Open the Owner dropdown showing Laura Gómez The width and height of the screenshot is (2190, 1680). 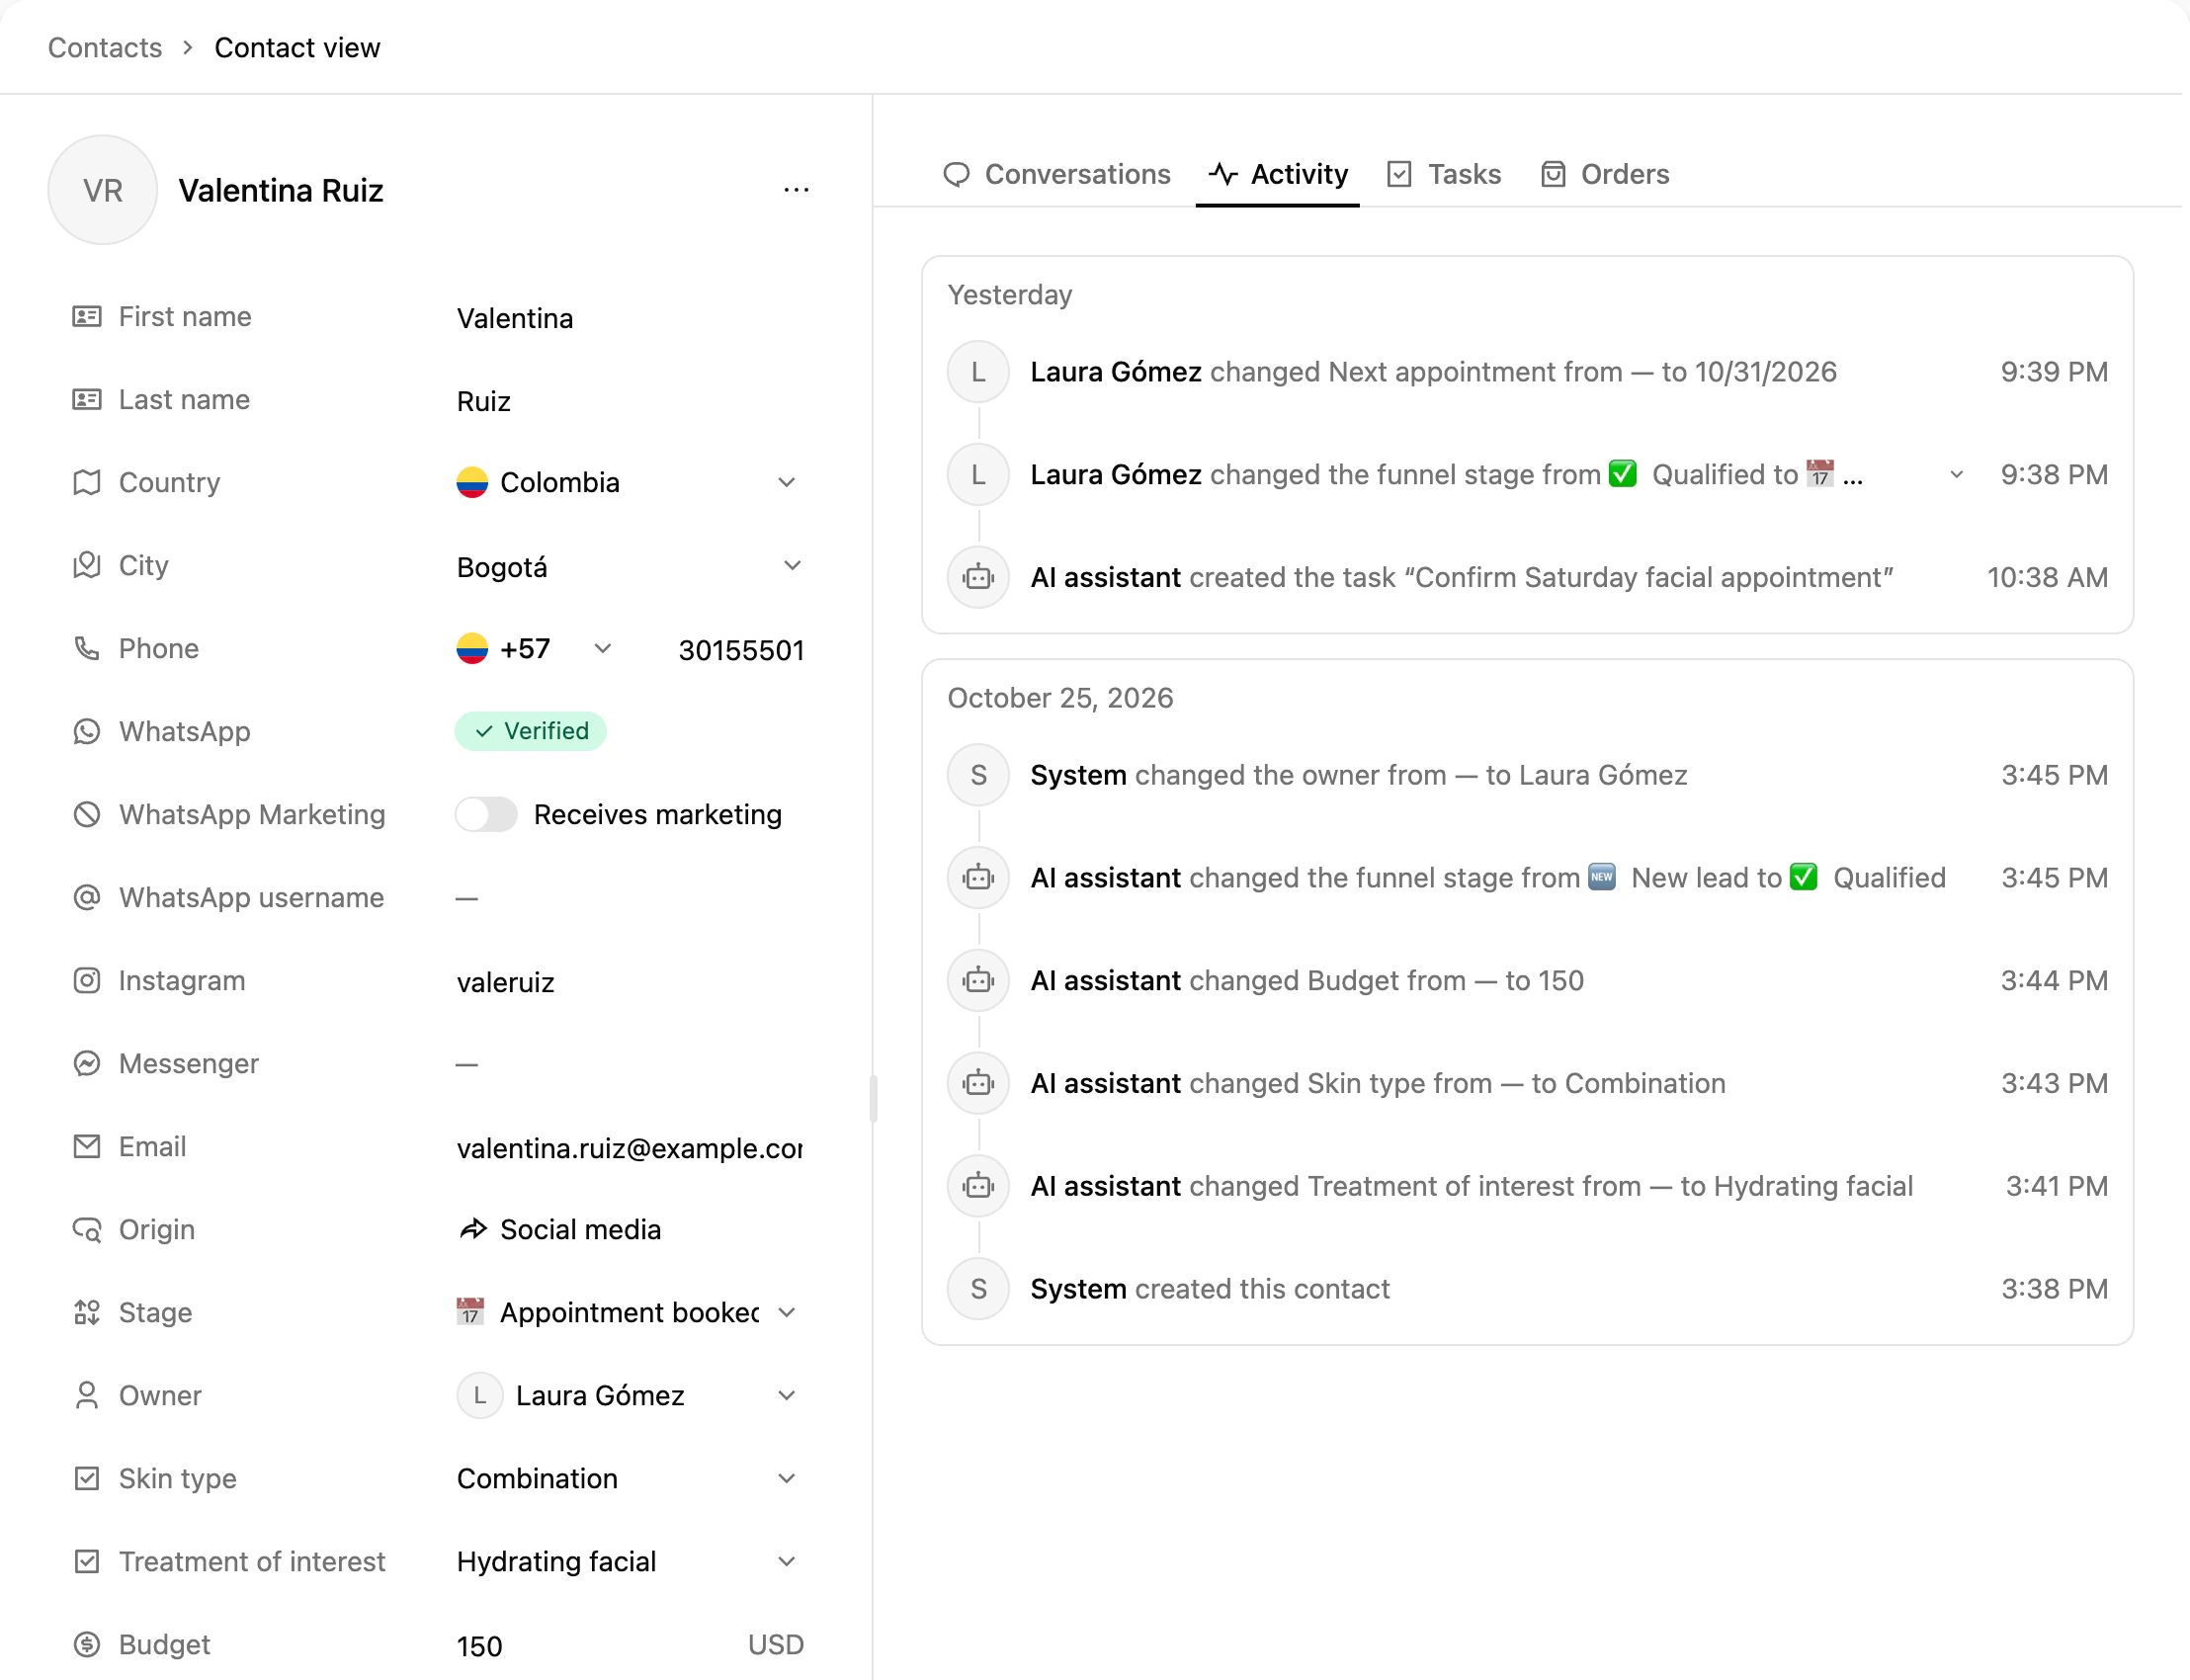click(628, 1395)
